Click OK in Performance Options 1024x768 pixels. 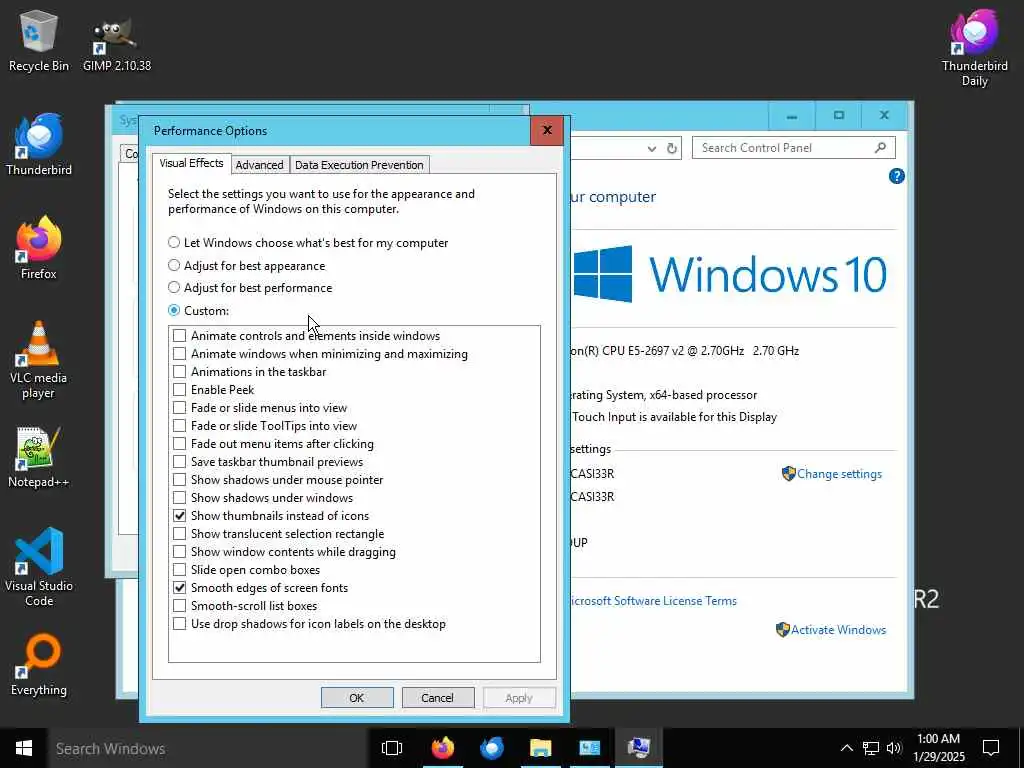[357, 697]
